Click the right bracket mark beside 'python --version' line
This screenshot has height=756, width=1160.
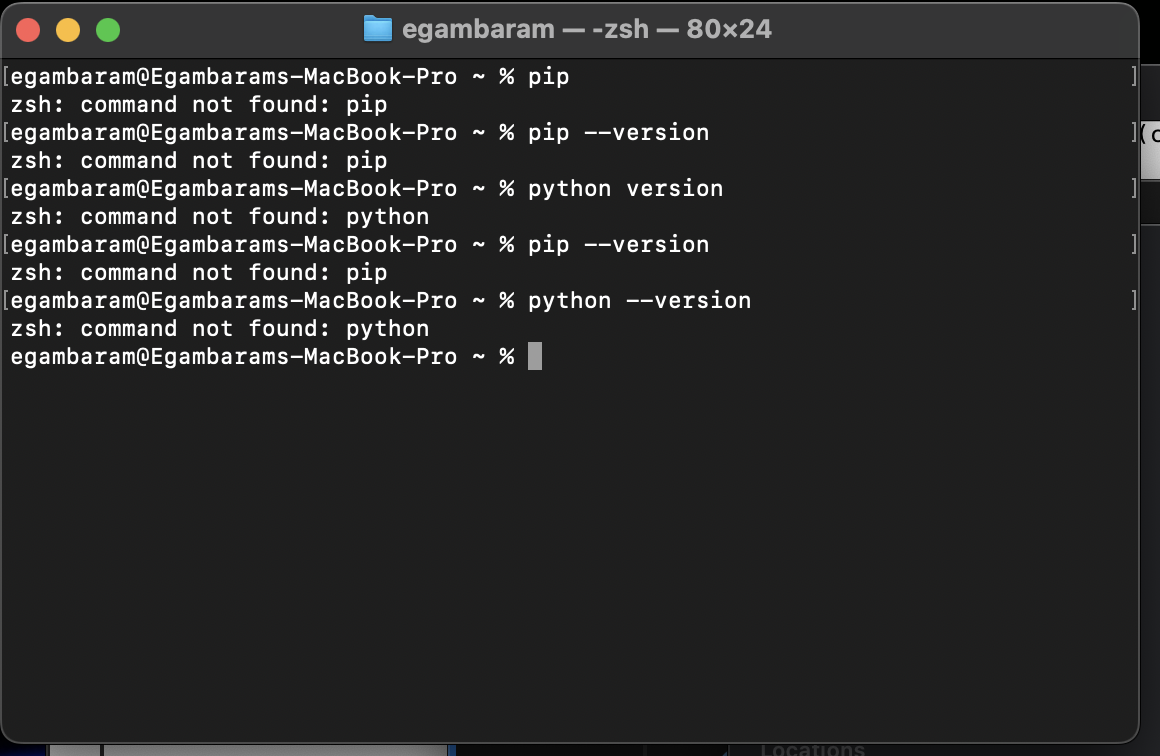coord(1133,300)
